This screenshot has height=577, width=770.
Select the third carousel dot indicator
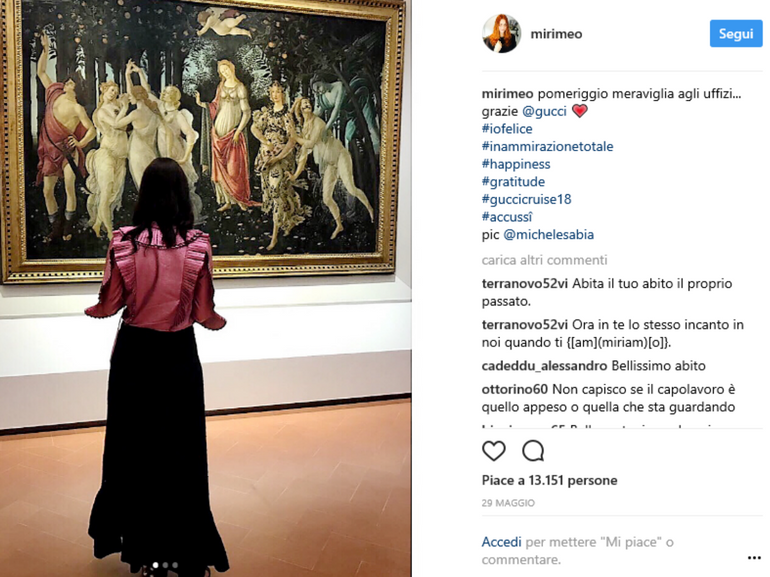[175, 565]
